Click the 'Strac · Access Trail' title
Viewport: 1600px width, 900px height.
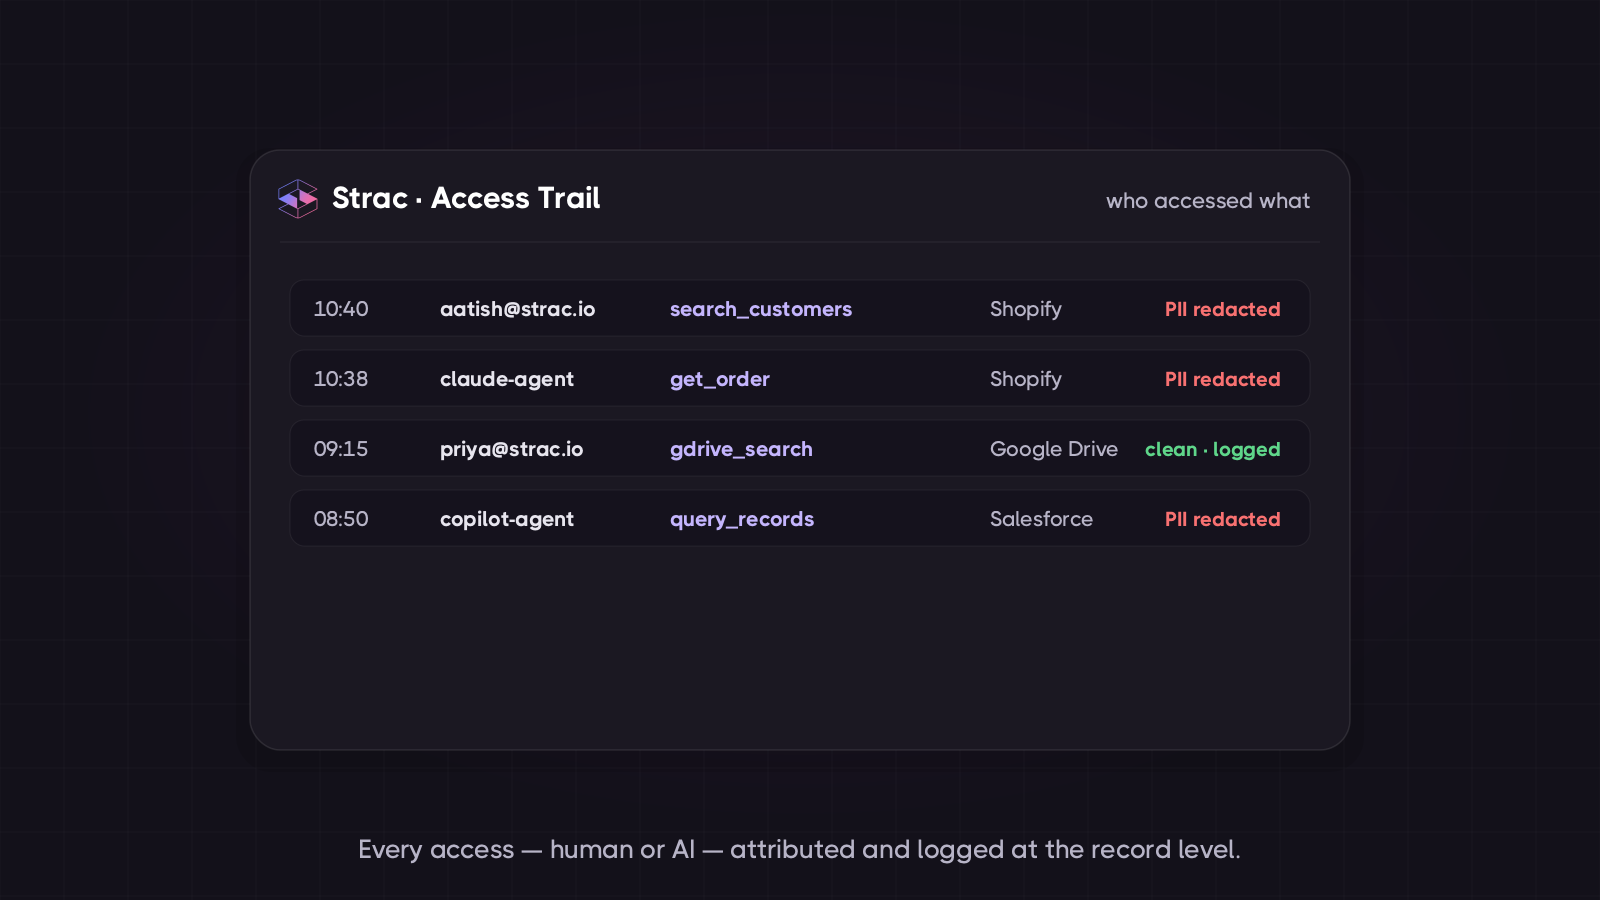pyautogui.click(x=466, y=198)
